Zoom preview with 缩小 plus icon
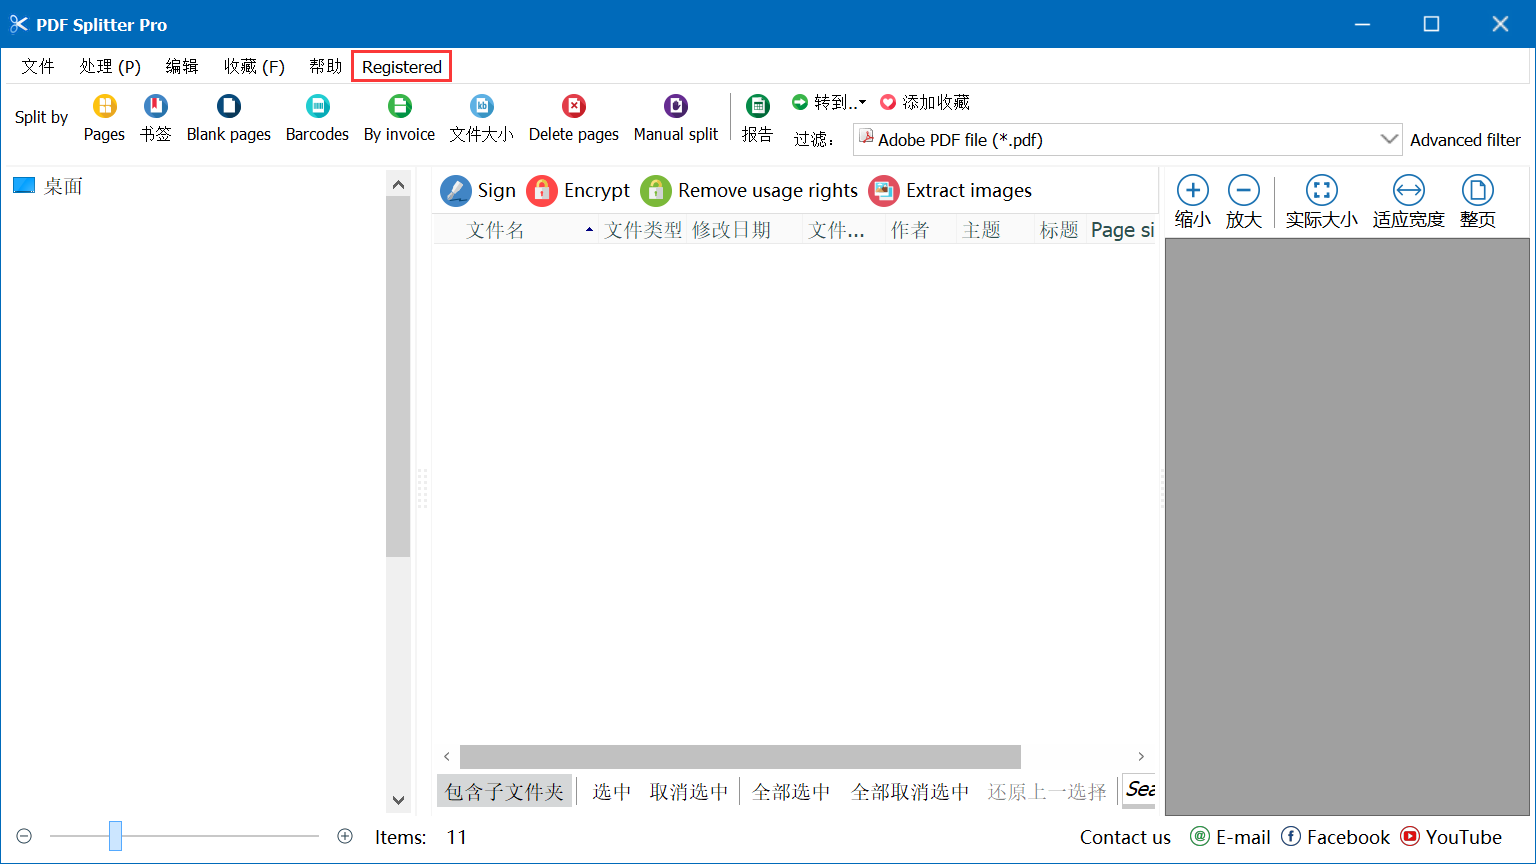The width and height of the screenshot is (1536, 864). pos(1192,190)
